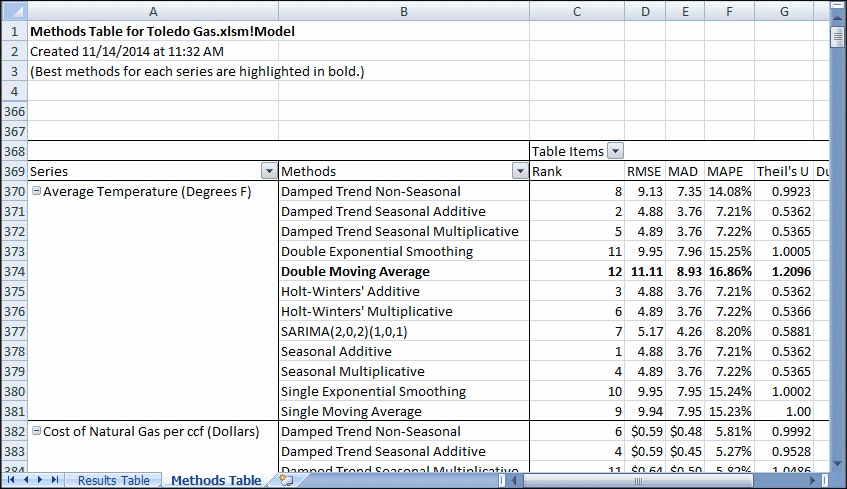This screenshot has width=847, height=489.
Task: Click the 'RMSE' column heading cell
Action: pos(645,171)
